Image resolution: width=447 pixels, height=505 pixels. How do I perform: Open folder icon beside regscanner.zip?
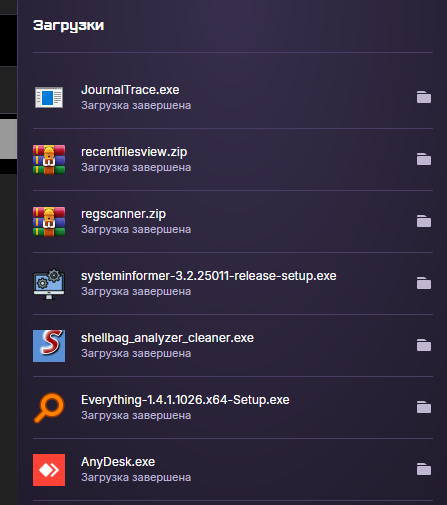(x=424, y=221)
